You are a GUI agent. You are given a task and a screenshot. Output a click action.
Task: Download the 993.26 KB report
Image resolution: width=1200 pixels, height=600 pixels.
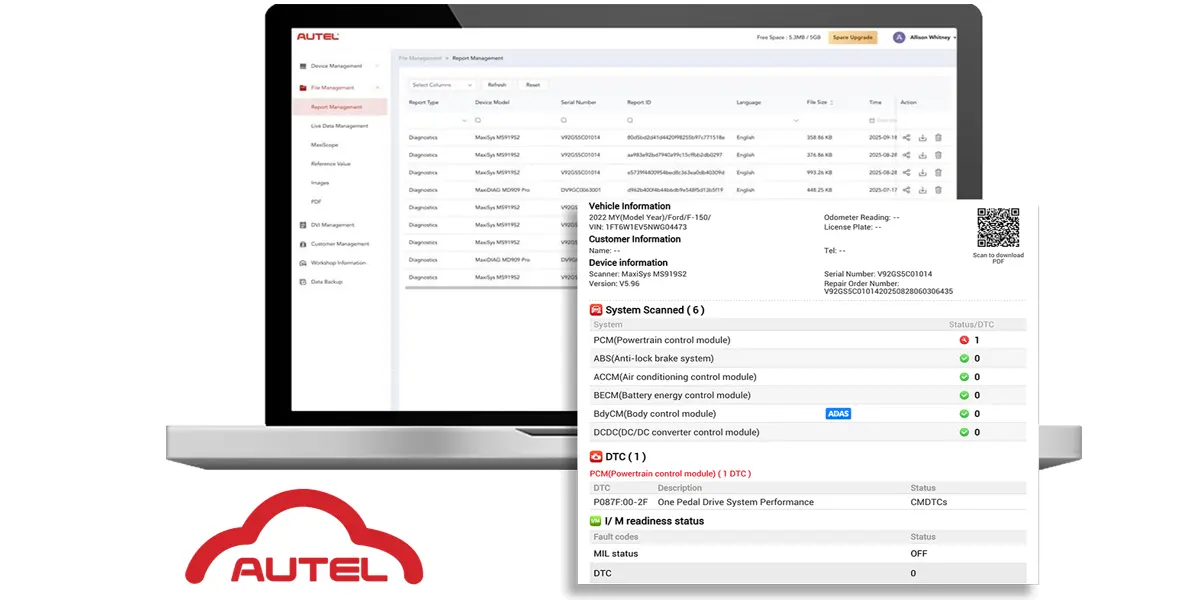922,172
